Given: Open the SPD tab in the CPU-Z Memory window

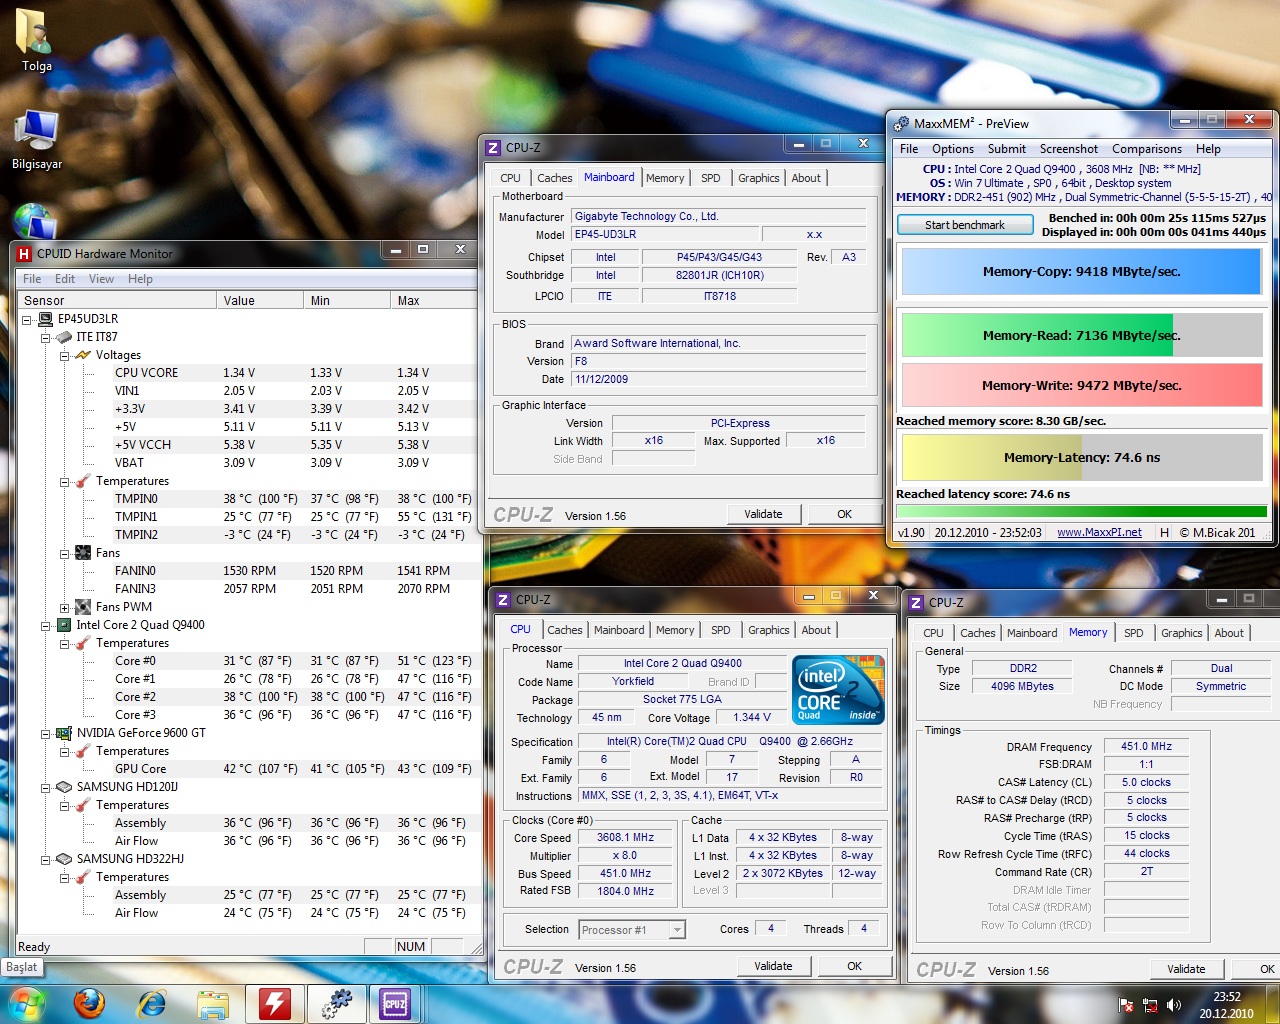Looking at the screenshot, I should click(1133, 633).
